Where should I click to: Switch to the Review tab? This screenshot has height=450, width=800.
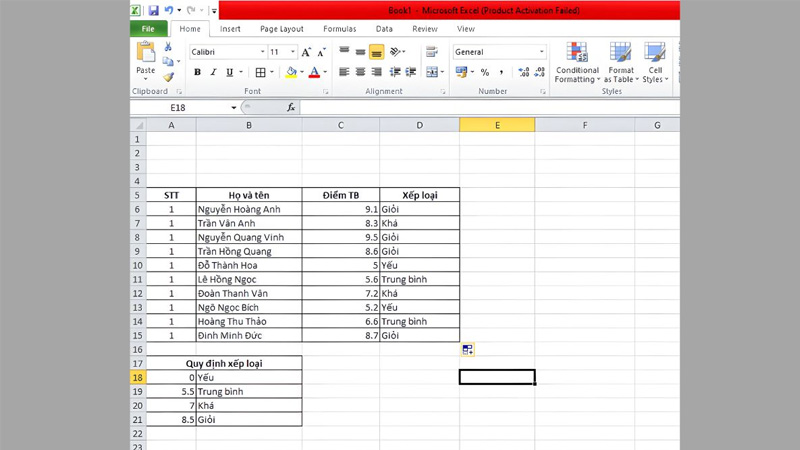(x=425, y=29)
